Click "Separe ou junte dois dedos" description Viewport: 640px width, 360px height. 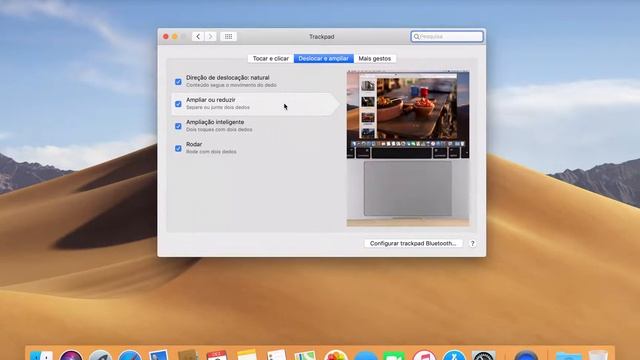(218, 107)
